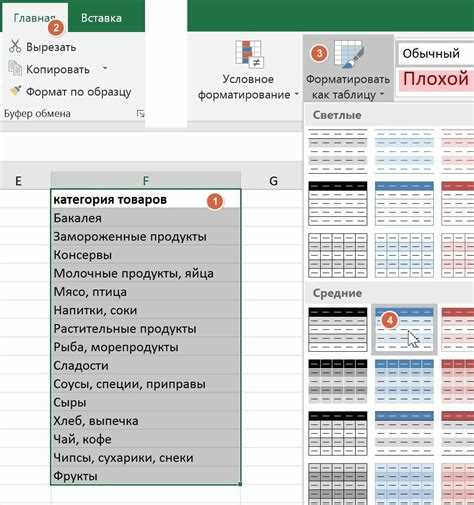
Task: Choose black header medium style in Средние
Action: click(x=338, y=329)
